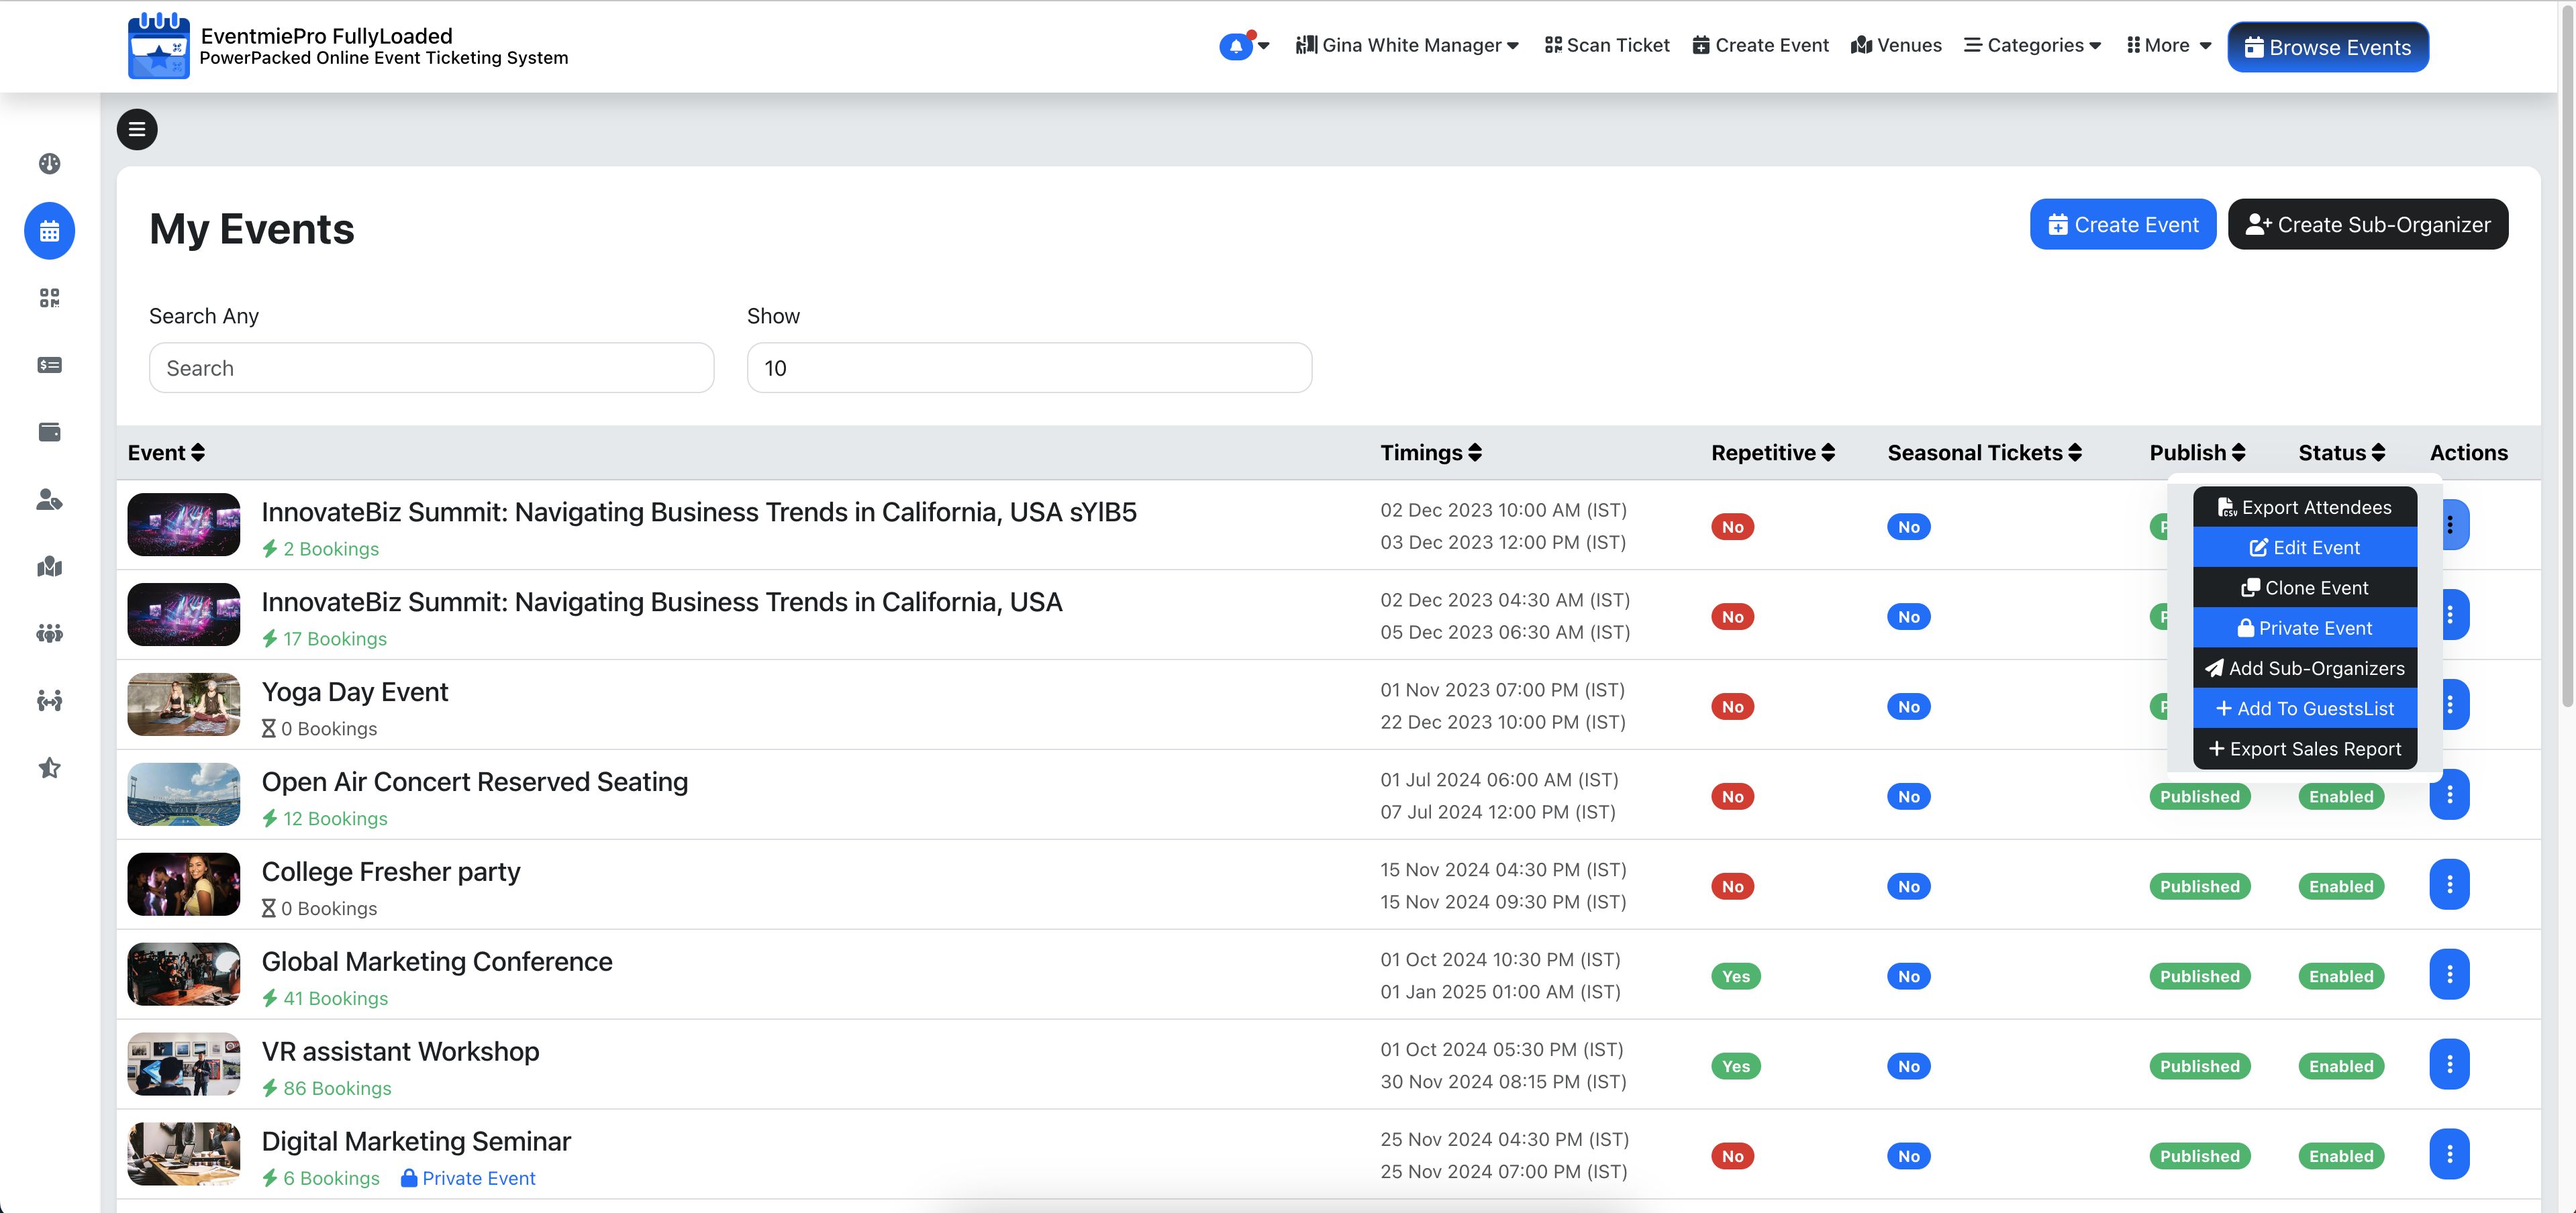
Task: Open the dashboard gauge icon in sidebar
Action: pyautogui.click(x=49, y=164)
